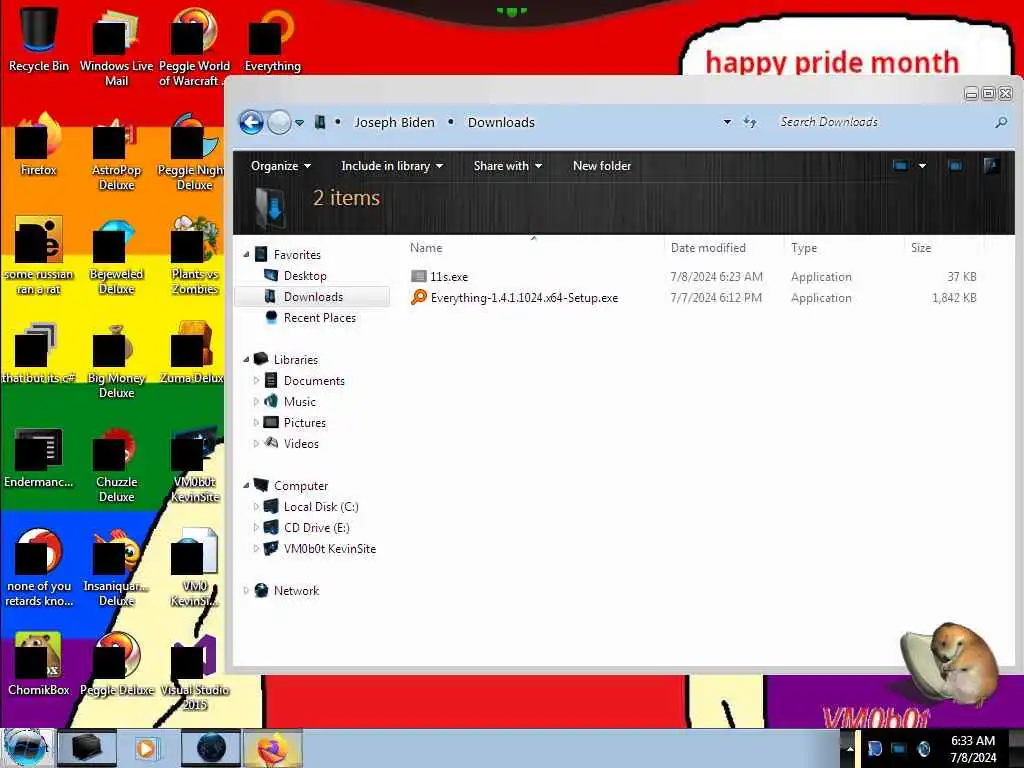The width and height of the screenshot is (1024, 768).
Task: Sort by Name column header
Action: (x=426, y=248)
